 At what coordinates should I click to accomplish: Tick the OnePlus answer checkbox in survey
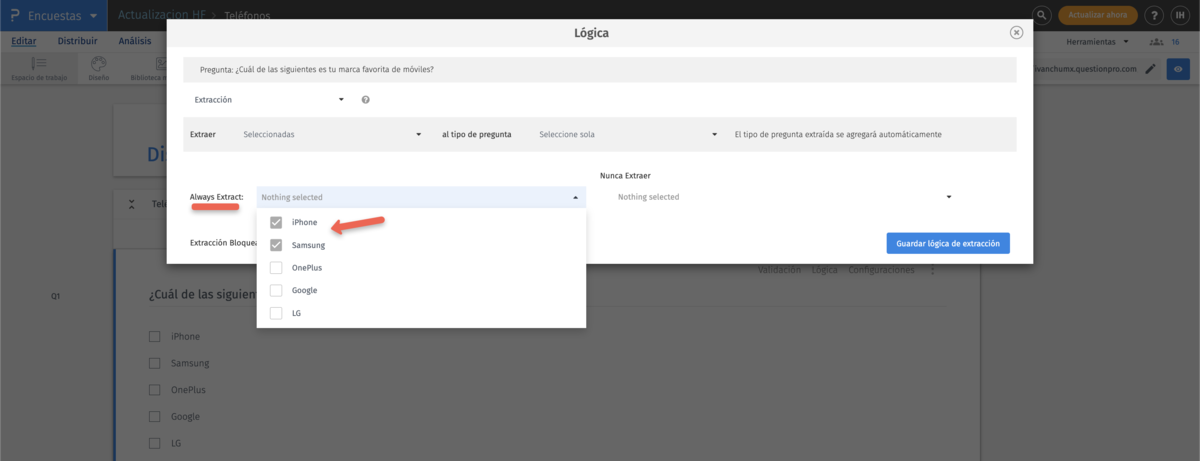pos(154,390)
